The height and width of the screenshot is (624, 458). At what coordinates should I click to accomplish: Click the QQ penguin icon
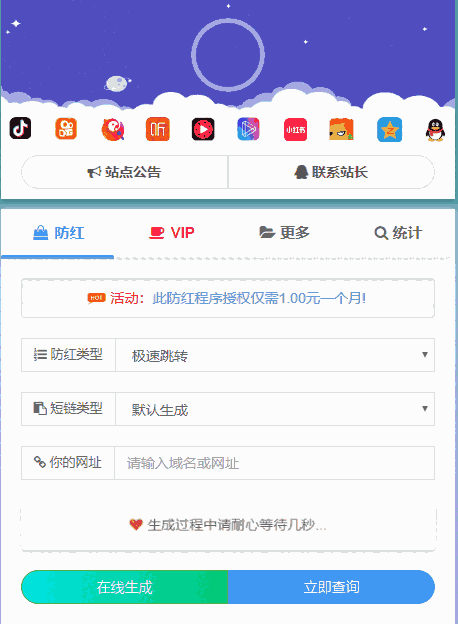coord(435,131)
